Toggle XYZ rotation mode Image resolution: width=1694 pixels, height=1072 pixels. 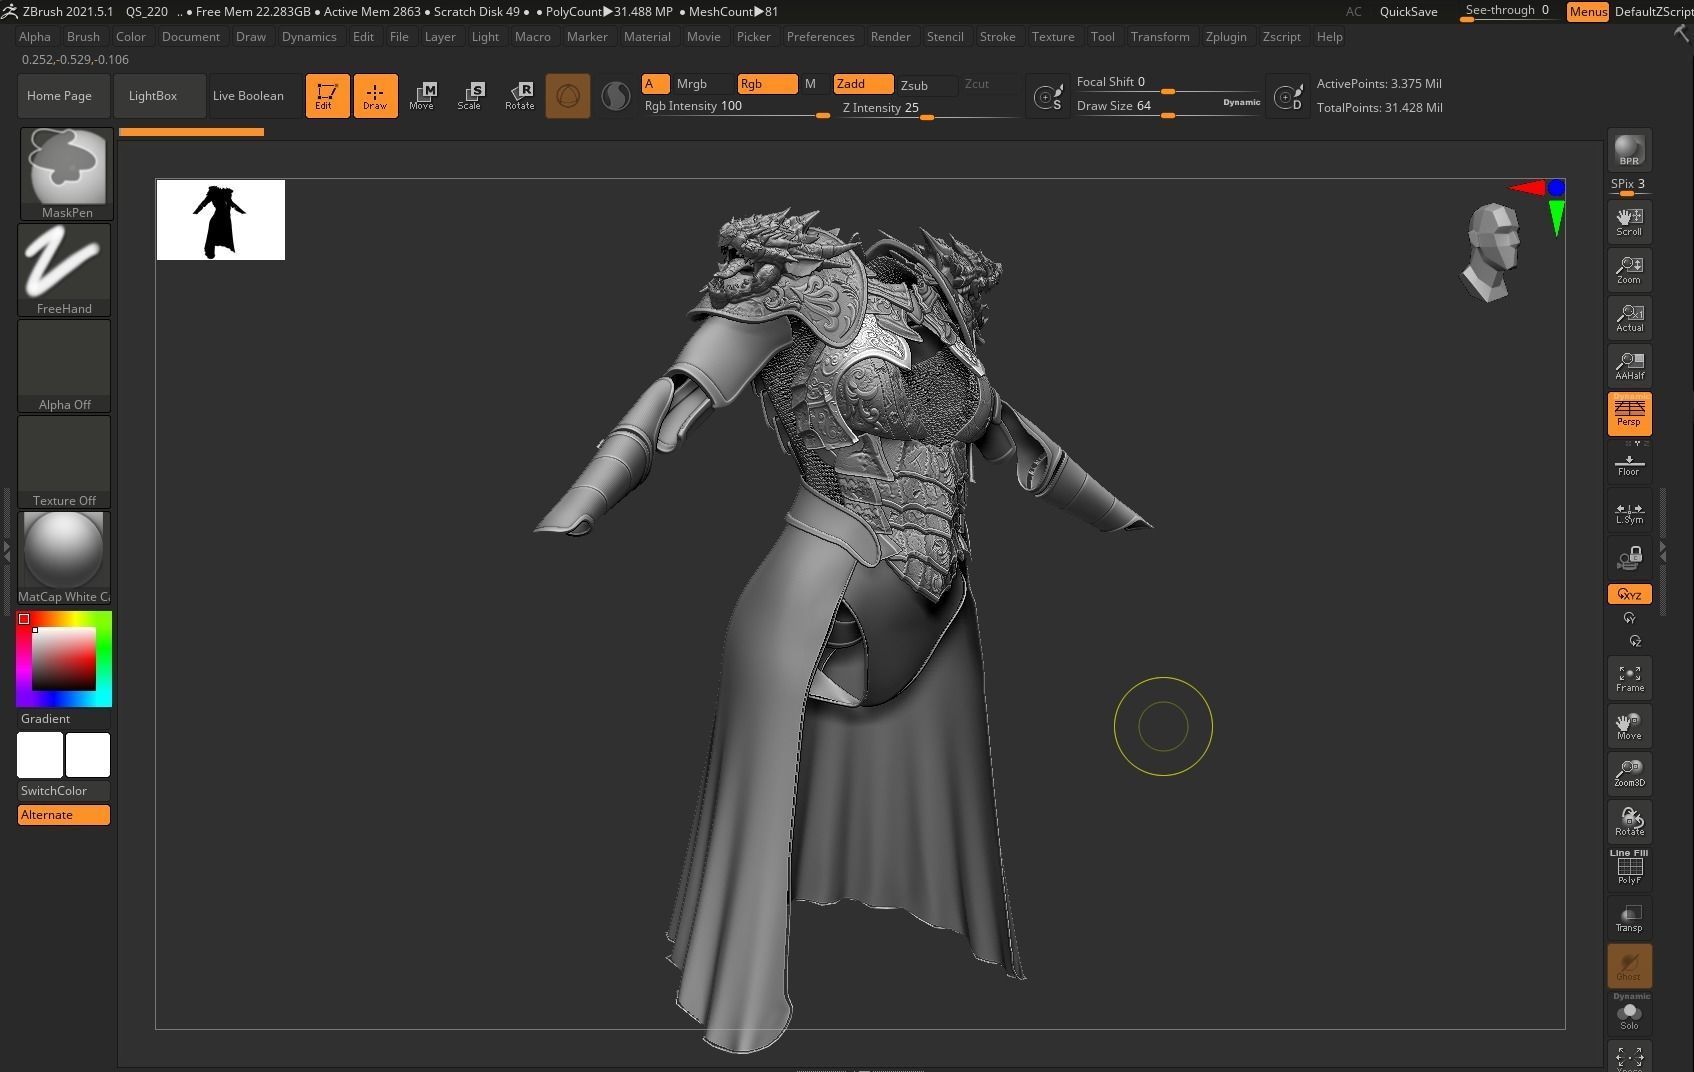[x=1629, y=594]
